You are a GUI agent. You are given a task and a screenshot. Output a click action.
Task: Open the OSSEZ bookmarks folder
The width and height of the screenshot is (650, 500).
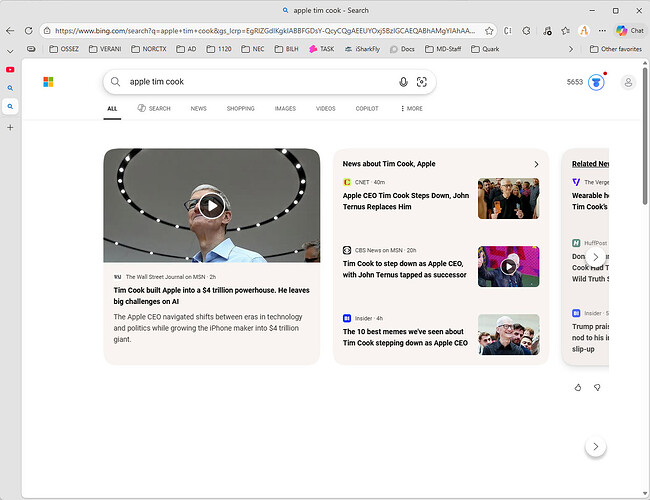64,49
